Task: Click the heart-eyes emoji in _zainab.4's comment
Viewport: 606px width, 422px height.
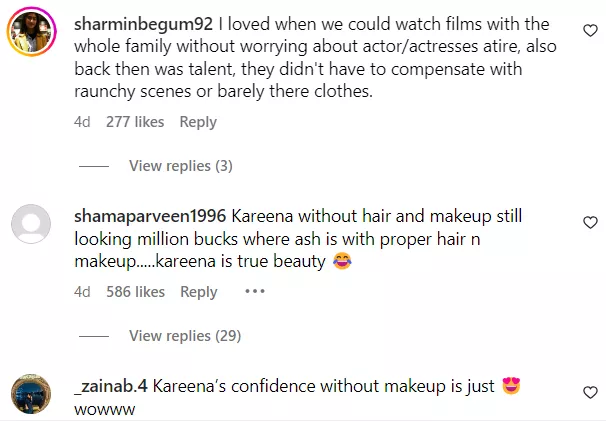Action: click(511, 386)
